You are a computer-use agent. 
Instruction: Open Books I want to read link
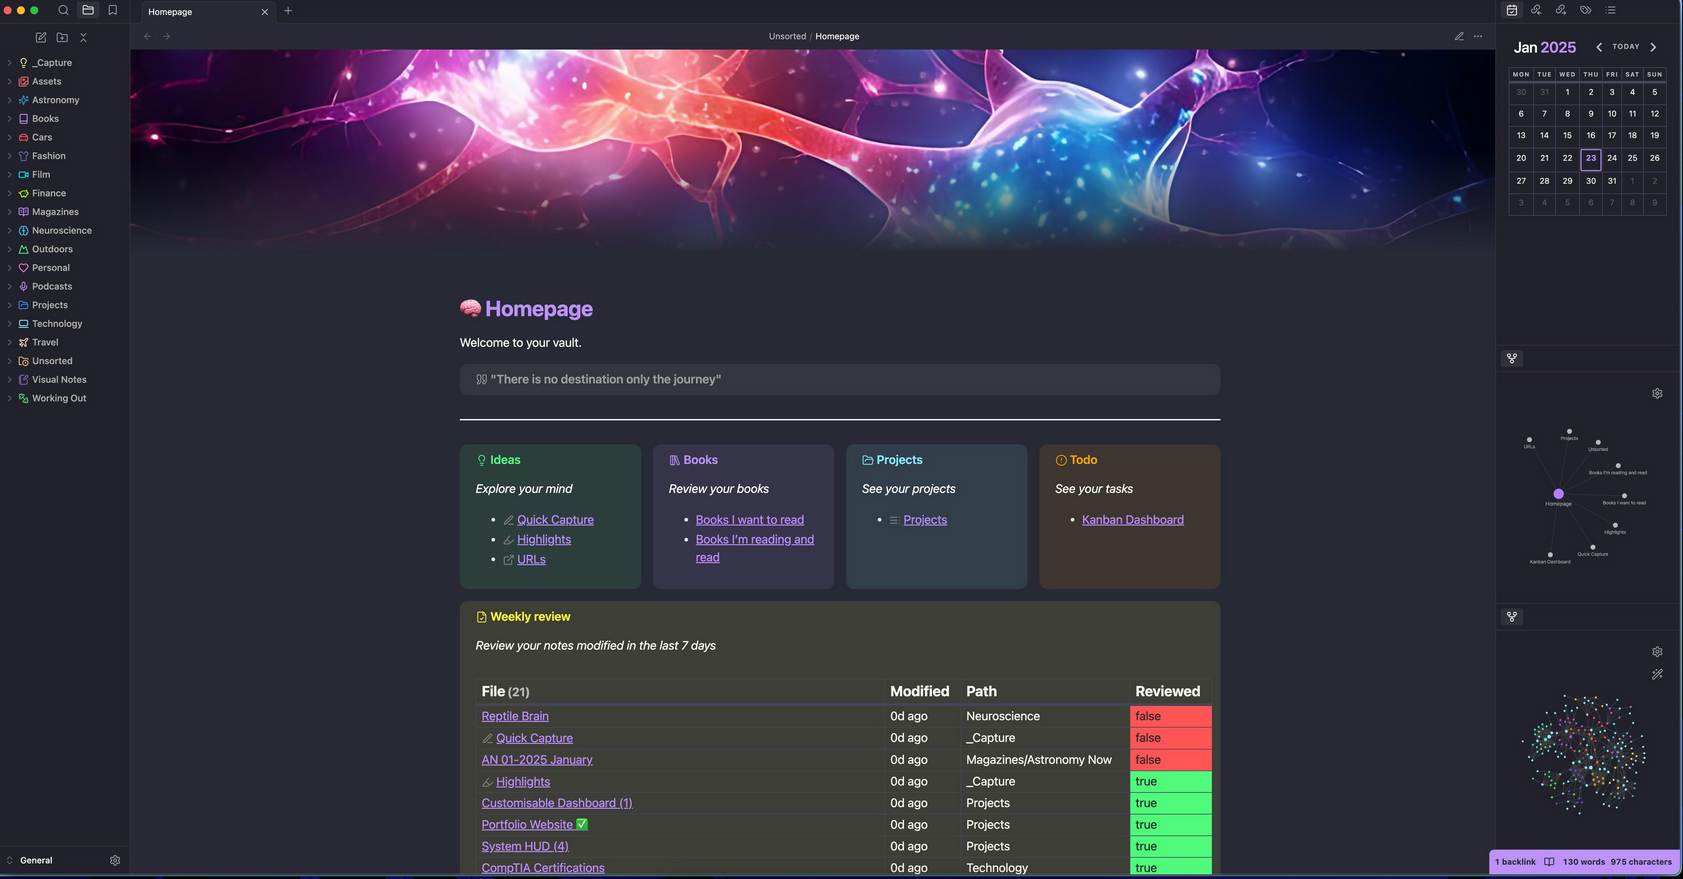[x=750, y=520]
